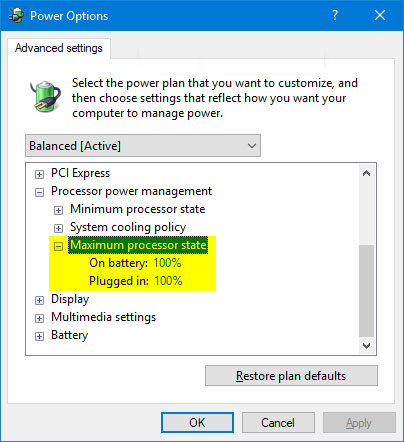Expand the Battery node
The image size is (404, 442).
point(39,336)
